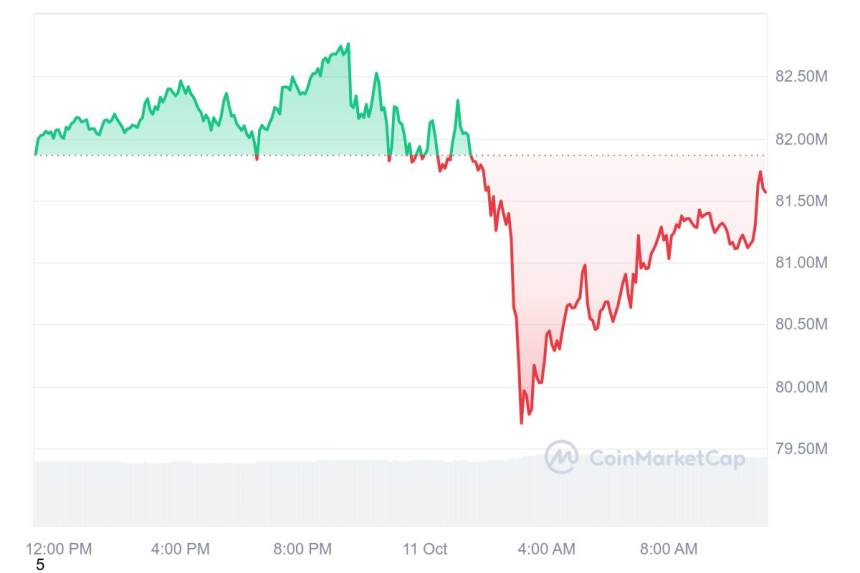860x573 pixels.
Task: Click the 82.00M axis label
Action: pos(801,139)
